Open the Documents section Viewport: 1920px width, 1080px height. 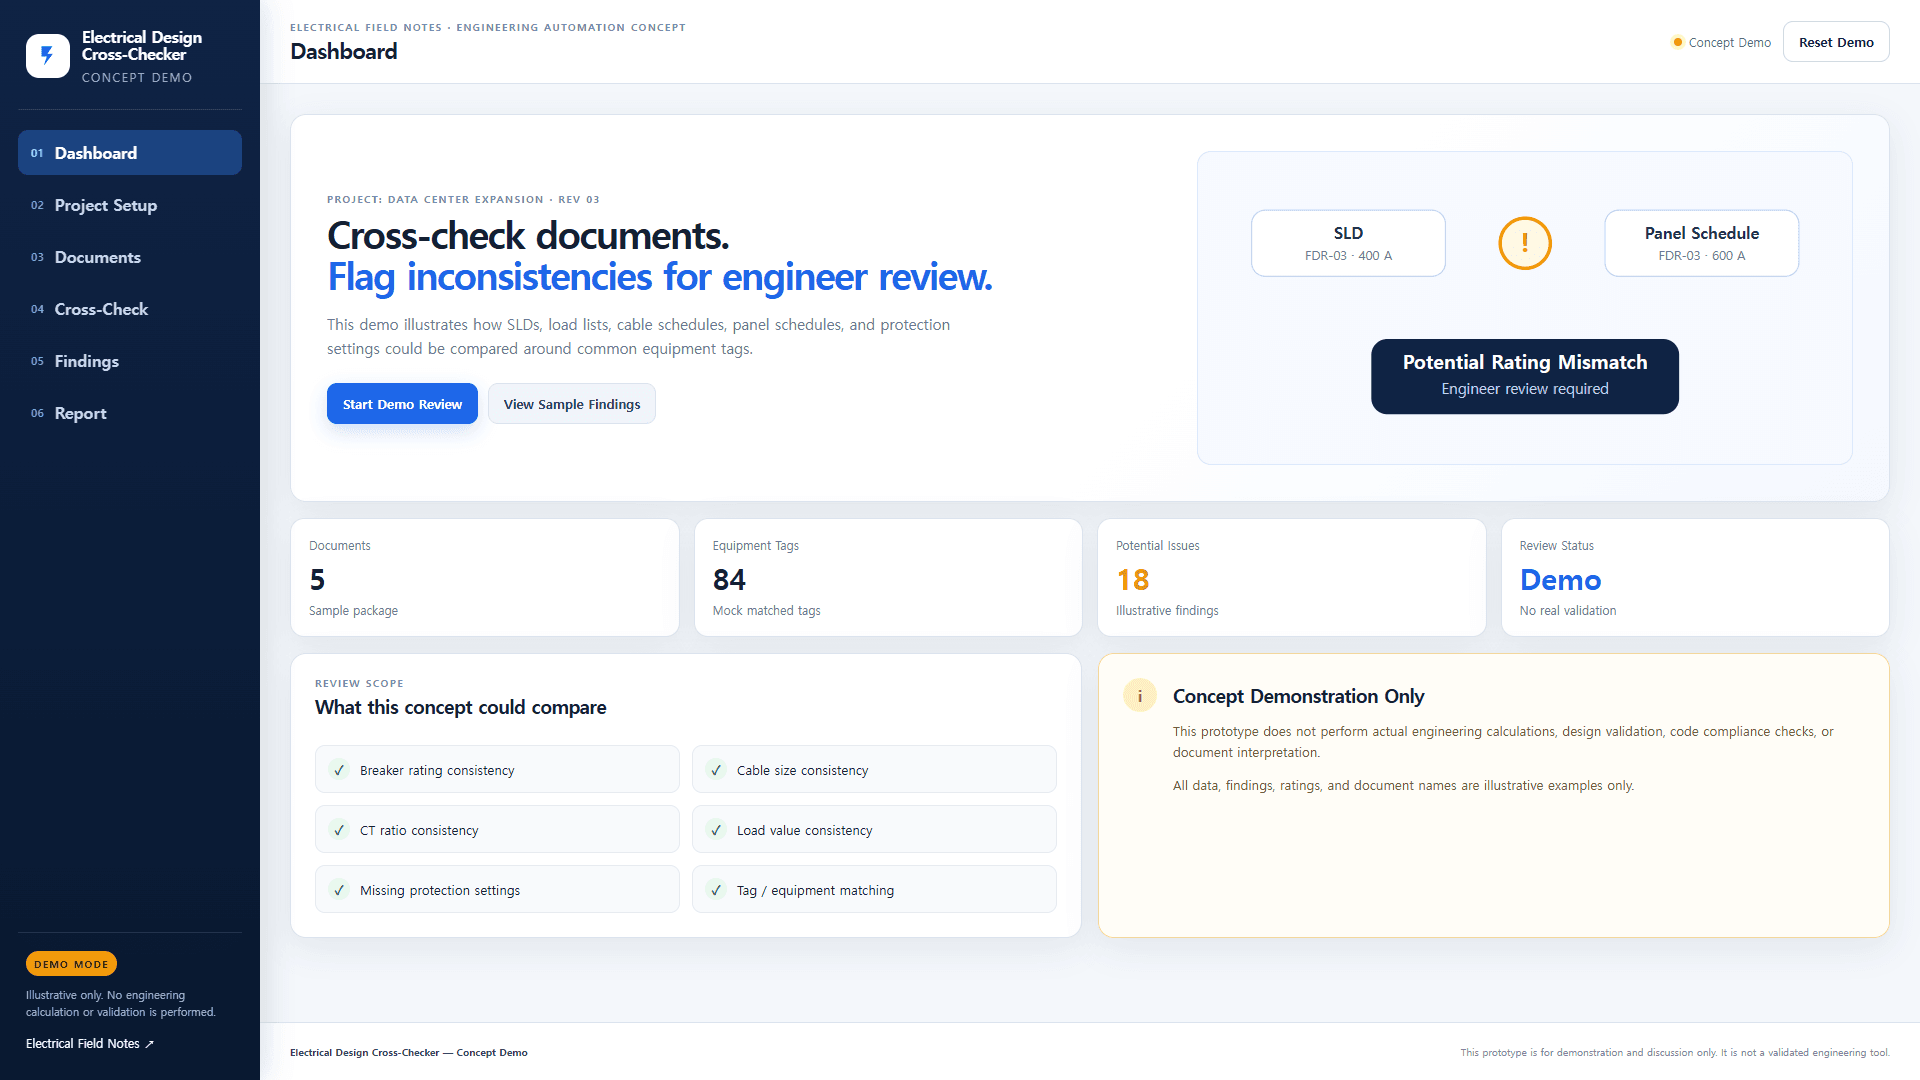(130, 257)
